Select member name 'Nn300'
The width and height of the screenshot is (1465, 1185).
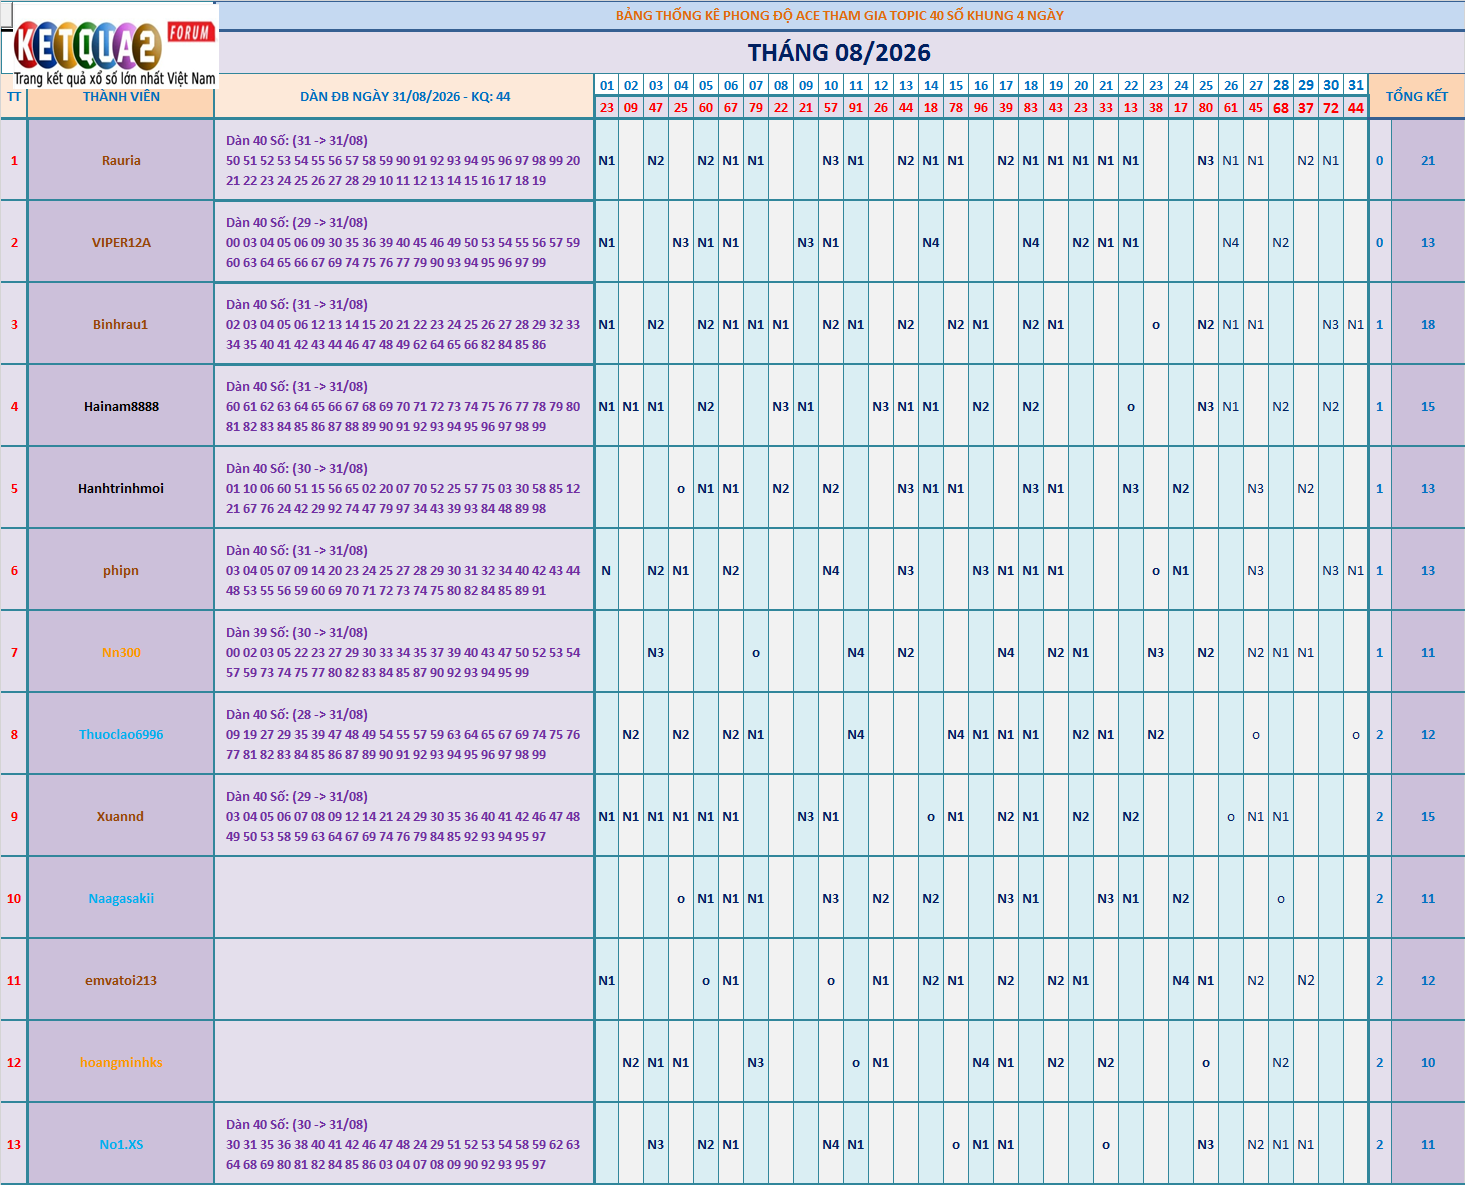pyautogui.click(x=121, y=653)
